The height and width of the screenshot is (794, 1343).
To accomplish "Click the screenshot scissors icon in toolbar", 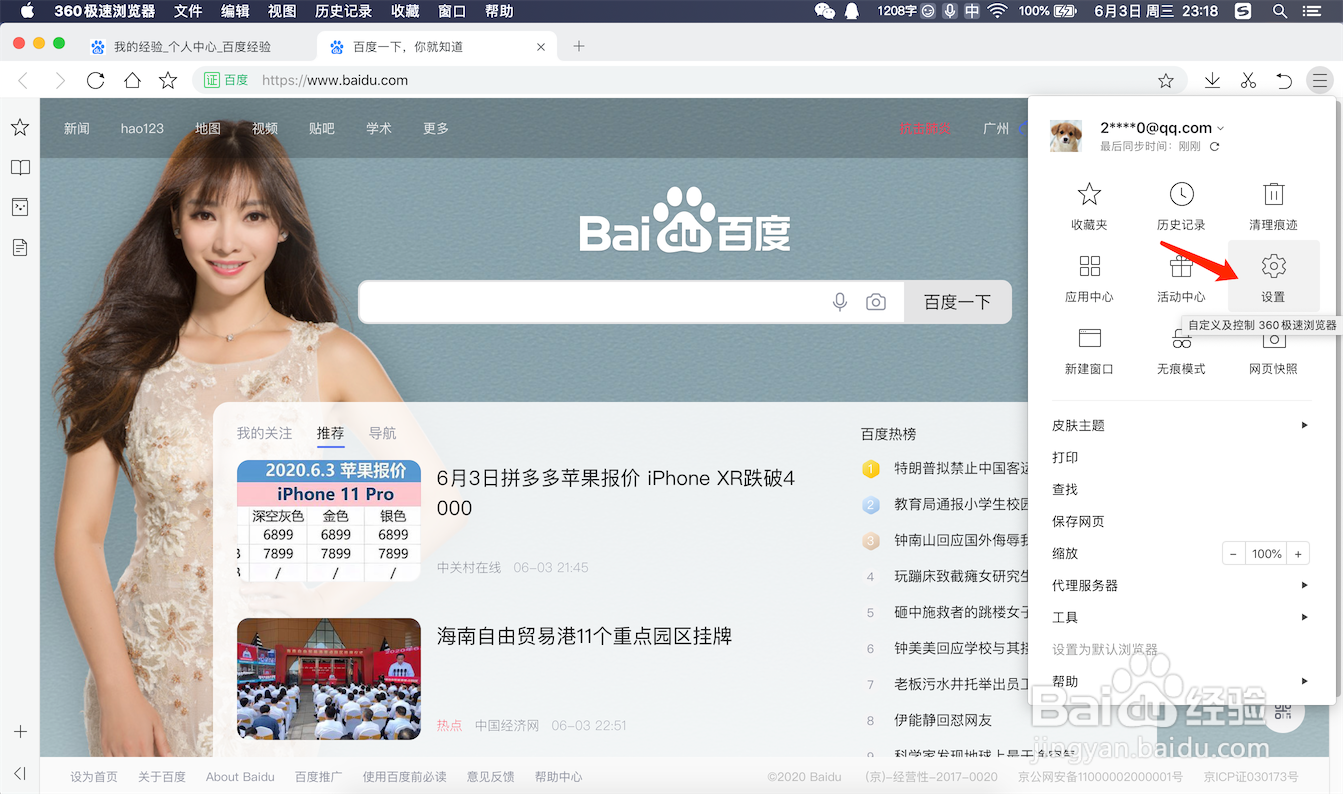I will 1247,79.
